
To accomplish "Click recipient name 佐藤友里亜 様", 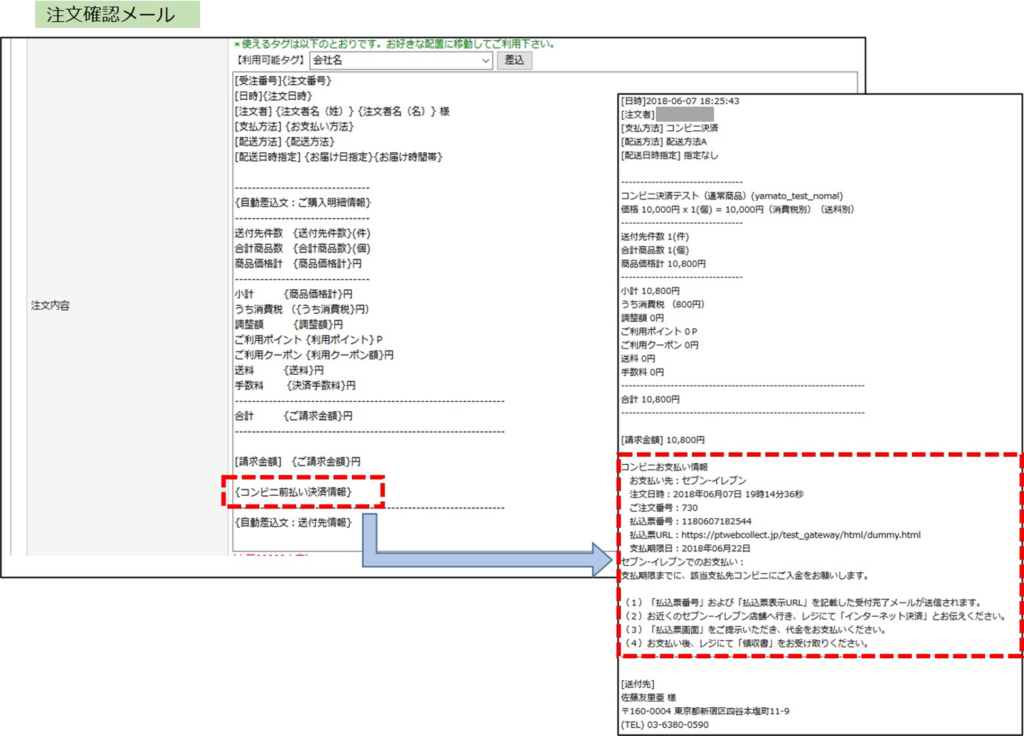I will tap(648, 698).
